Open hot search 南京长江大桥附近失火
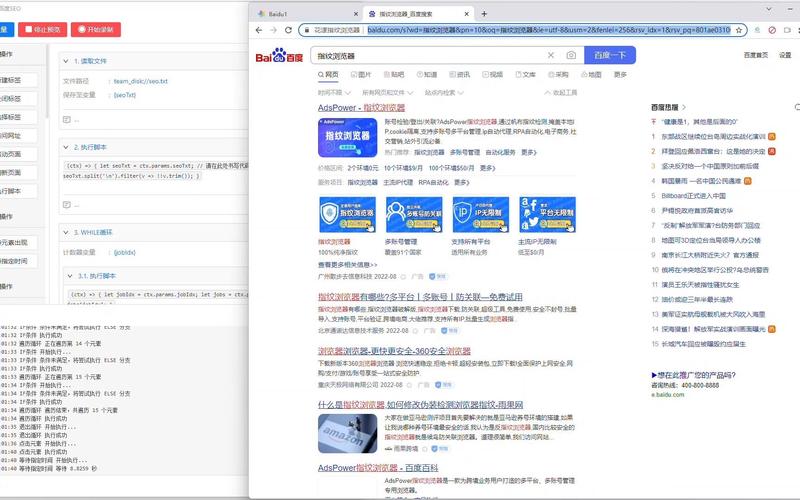800x500 pixels. click(710, 255)
